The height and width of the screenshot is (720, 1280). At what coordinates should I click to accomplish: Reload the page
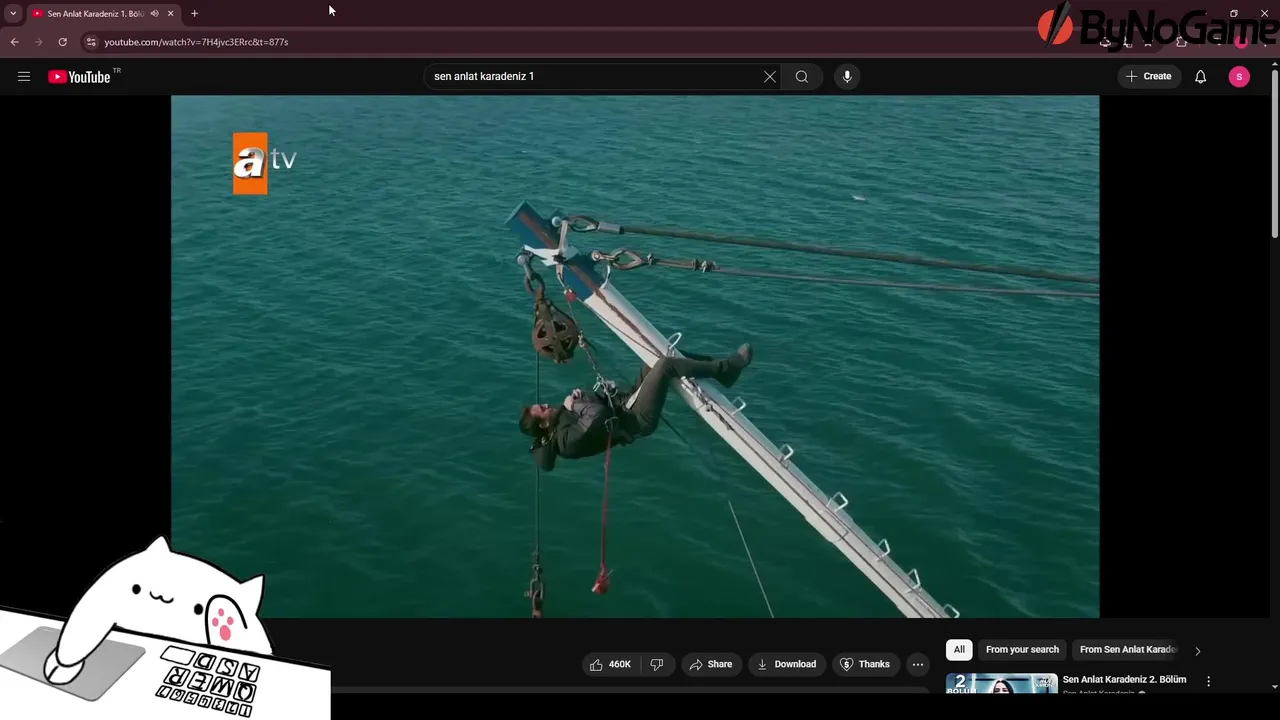point(62,42)
